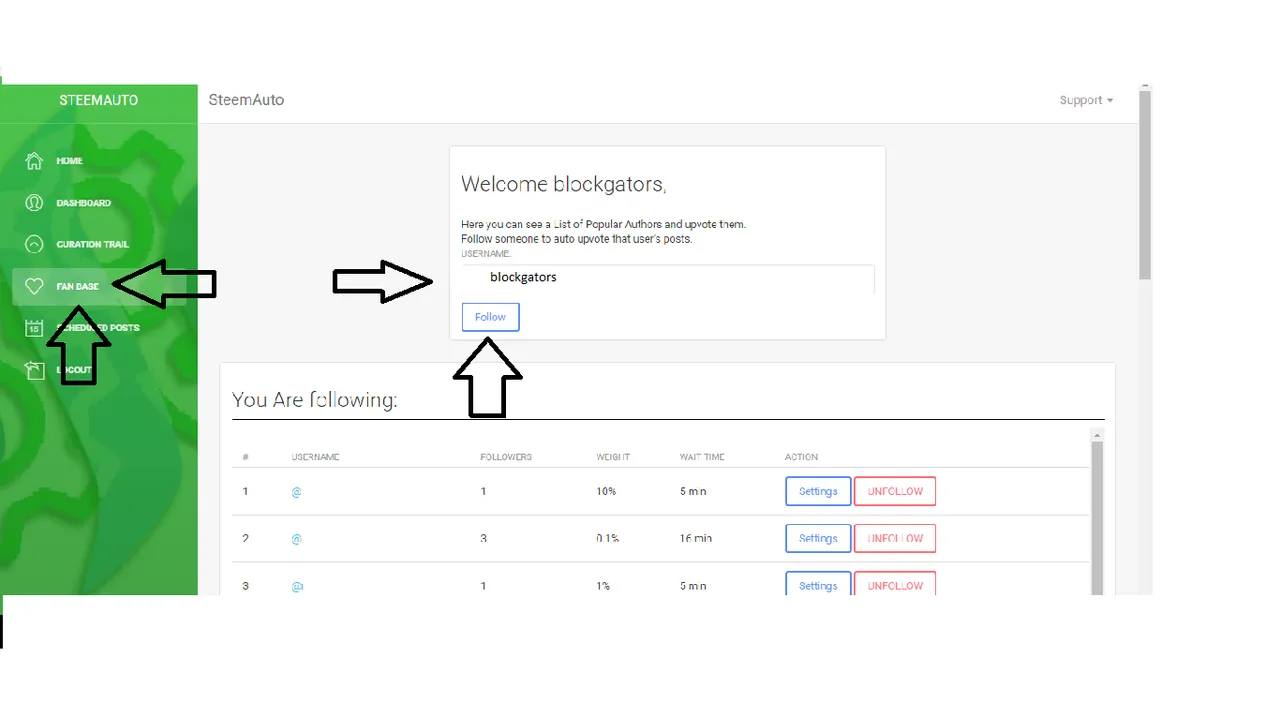This screenshot has width=1280, height=720.
Task: Unfollow the user in row 1
Action: 895,491
